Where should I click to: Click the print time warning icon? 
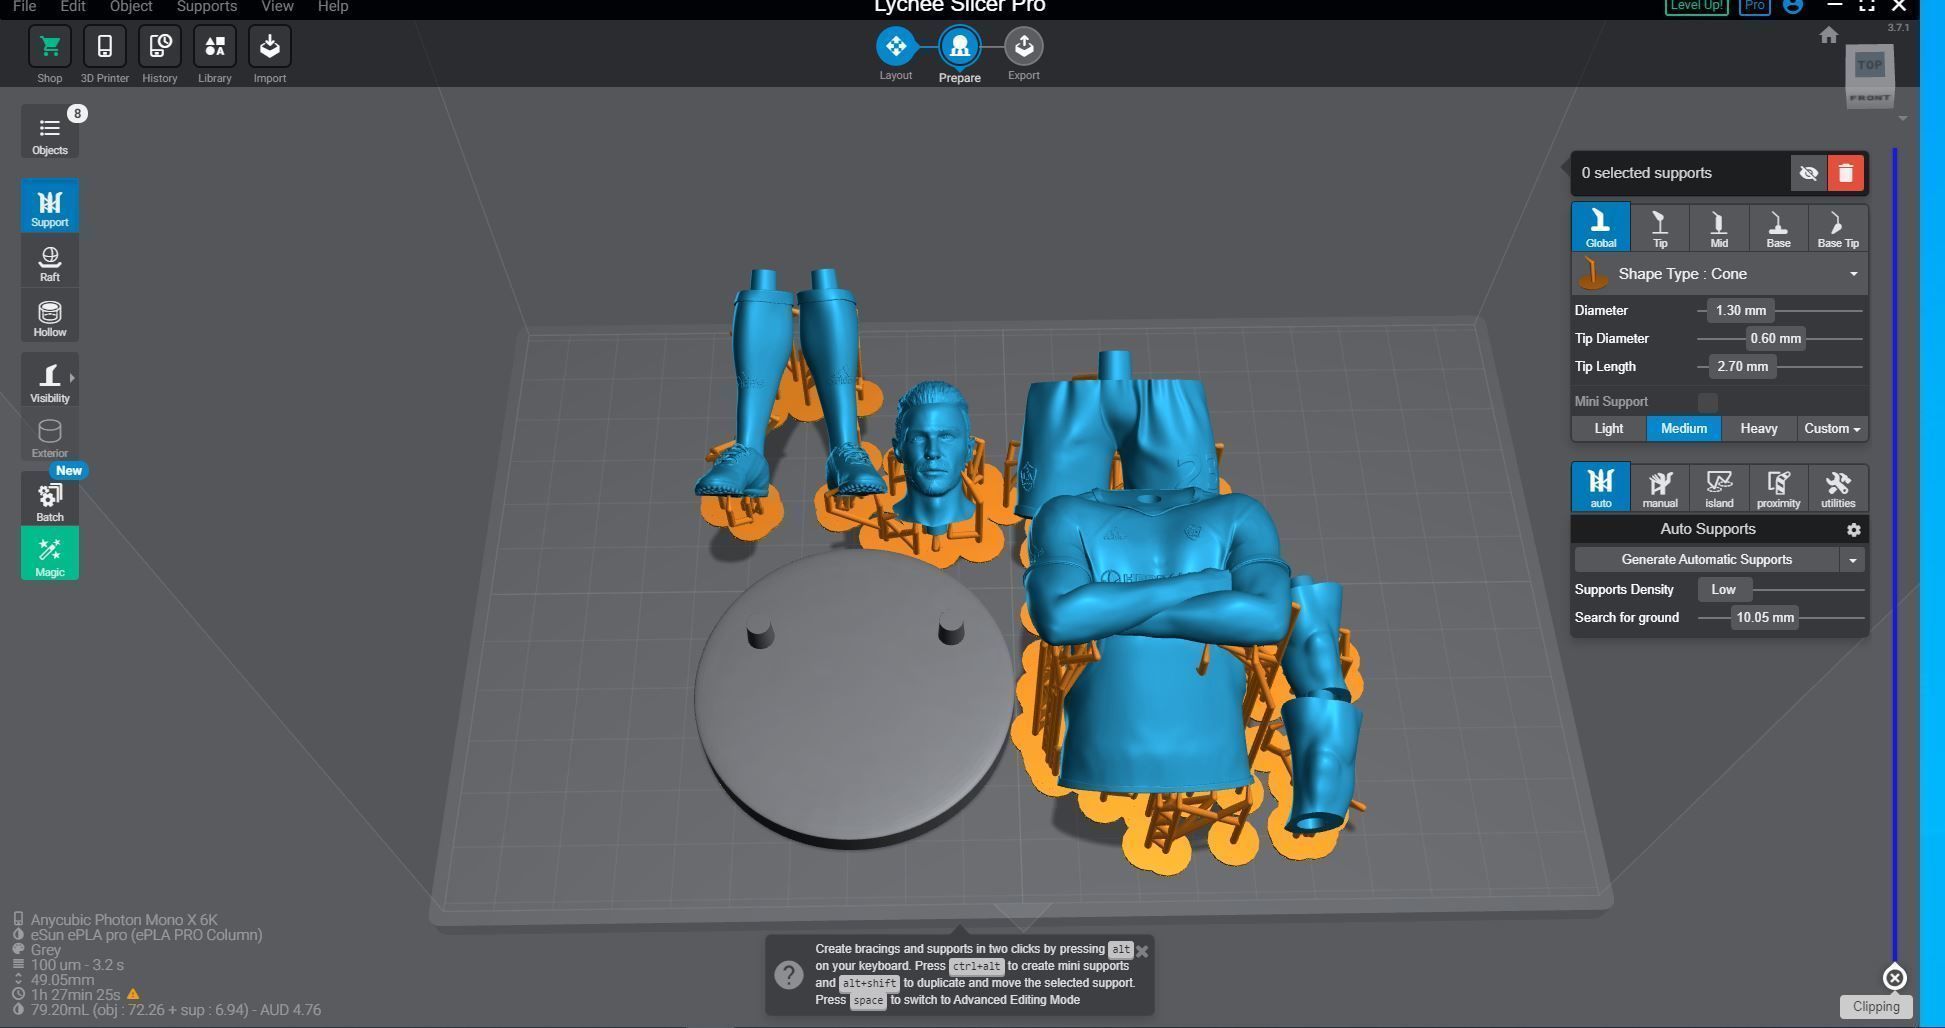[x=133, y=995]
